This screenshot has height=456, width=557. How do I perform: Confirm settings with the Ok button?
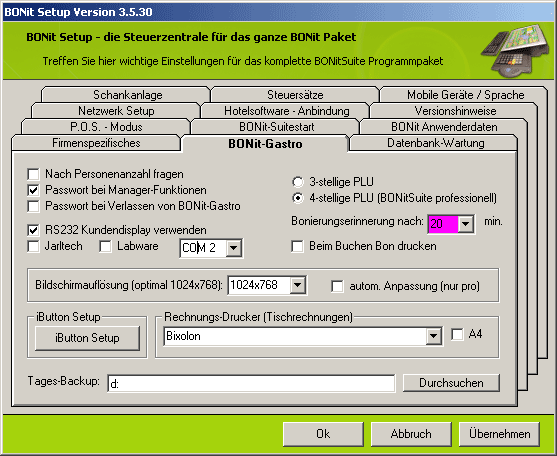323,434
